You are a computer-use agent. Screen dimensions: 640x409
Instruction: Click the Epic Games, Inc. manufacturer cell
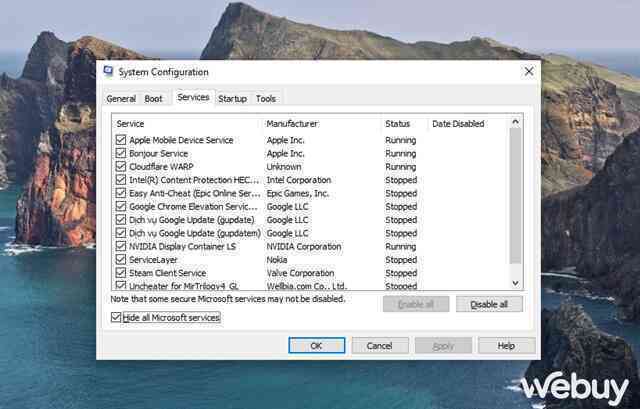tap(298, 193)
